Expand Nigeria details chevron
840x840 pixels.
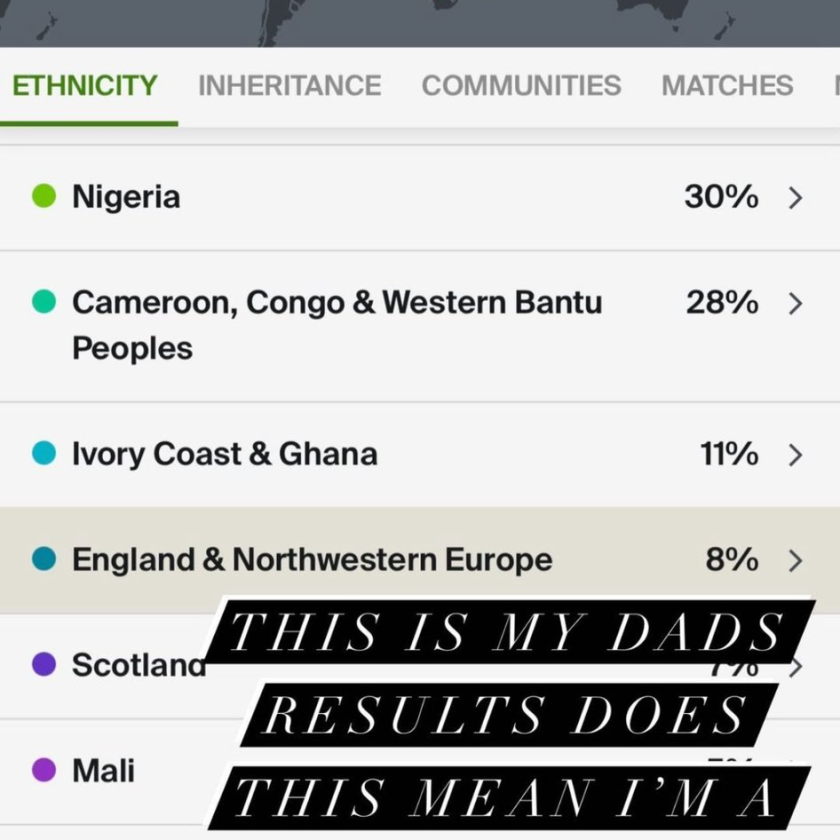pos(796,198)
